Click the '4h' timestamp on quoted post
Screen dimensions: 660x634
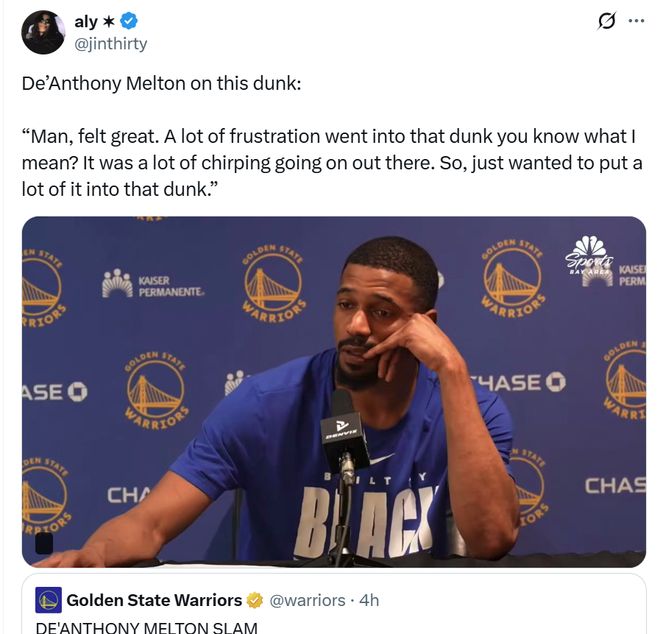click(368, 600)
